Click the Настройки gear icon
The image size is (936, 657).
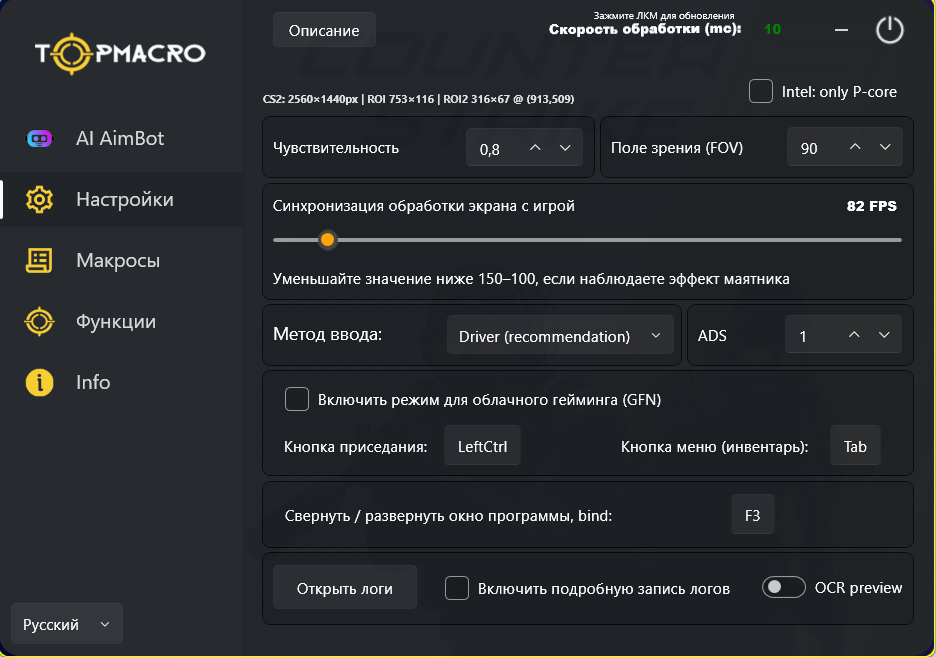point(39,200)
